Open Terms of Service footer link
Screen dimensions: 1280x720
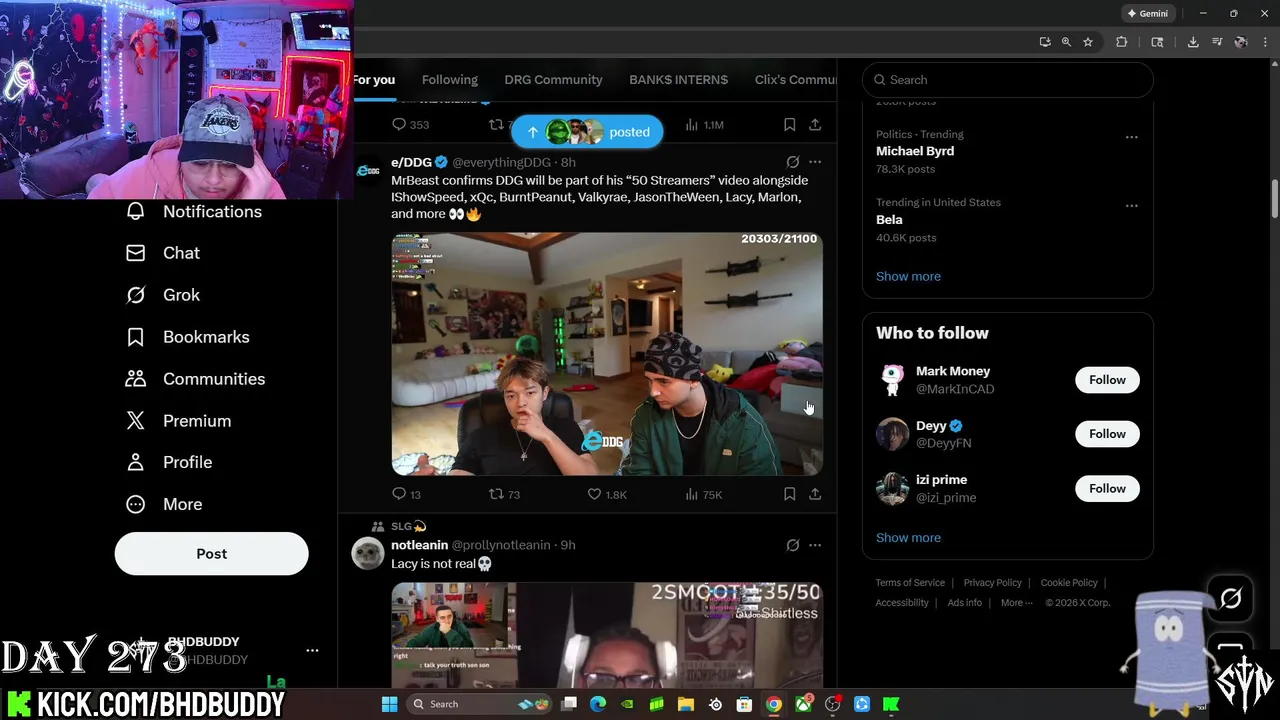(910, 583)
